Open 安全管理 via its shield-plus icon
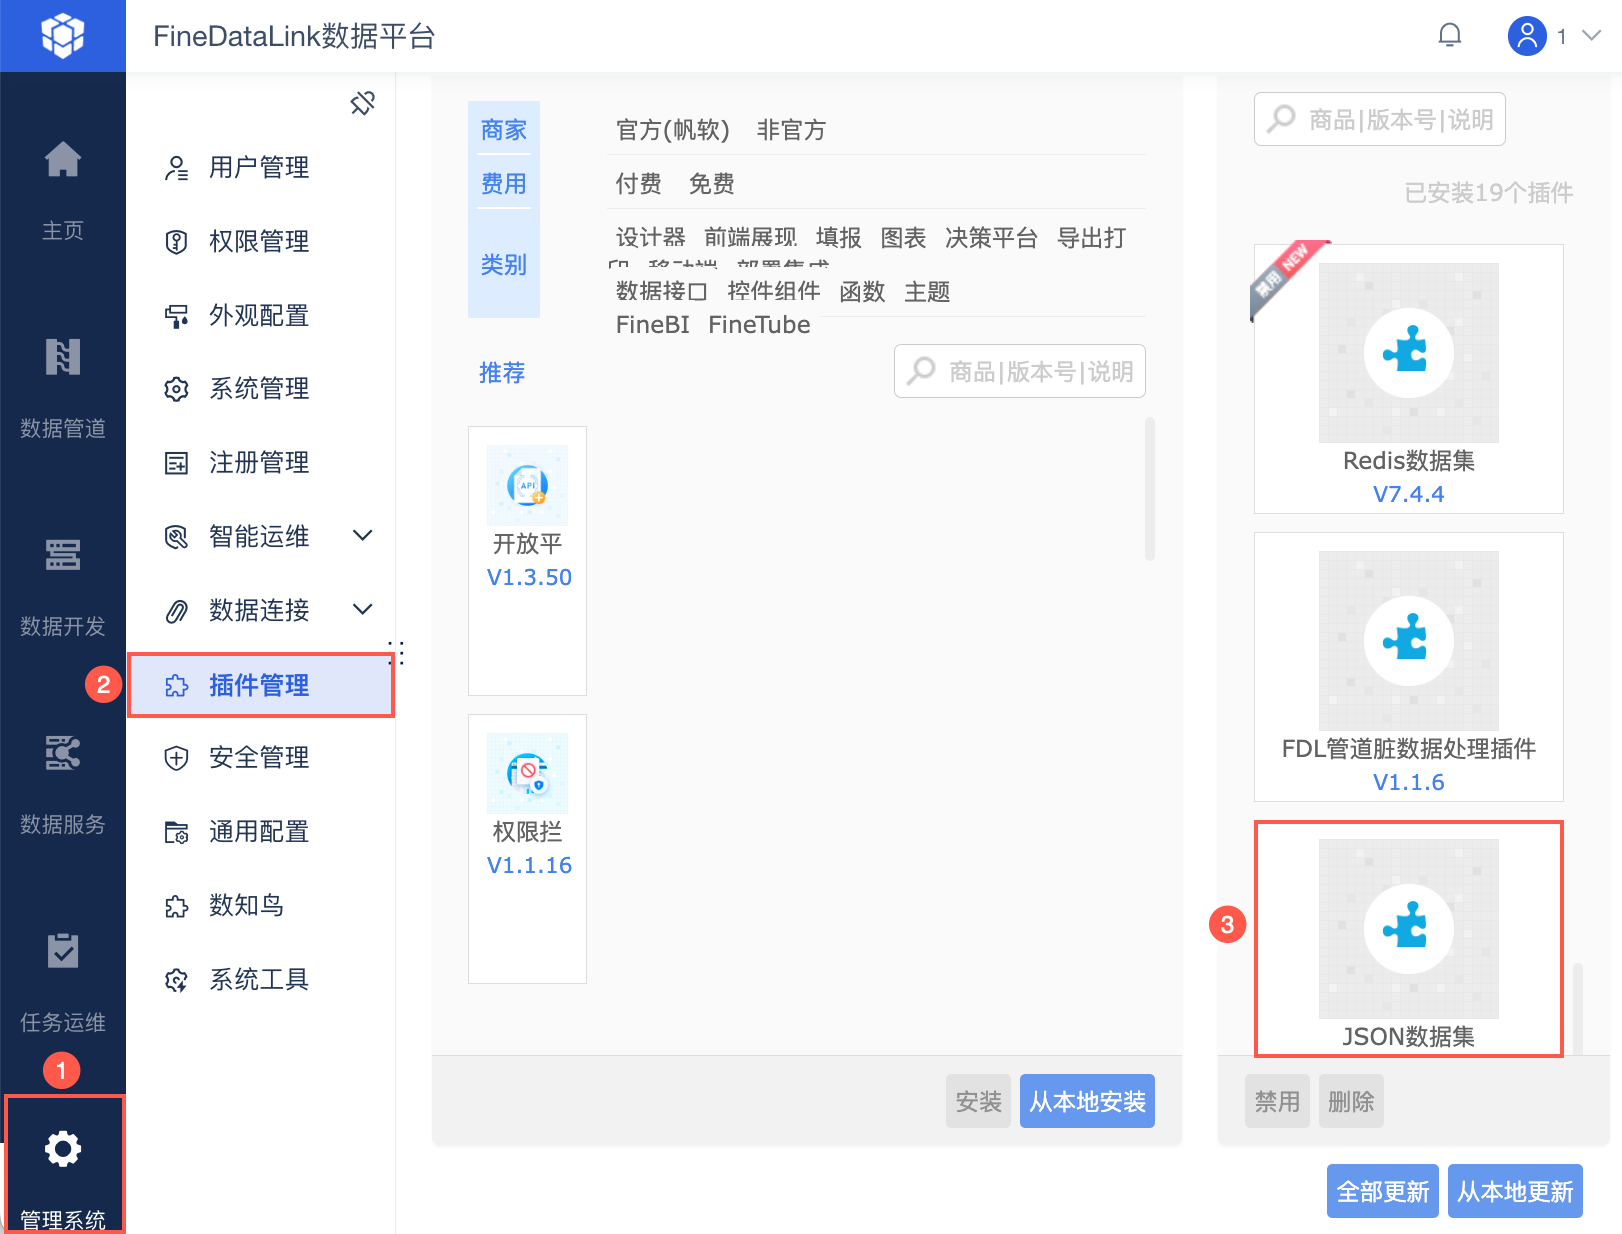Screen dimensions: 1622x1234 [176, 758]
